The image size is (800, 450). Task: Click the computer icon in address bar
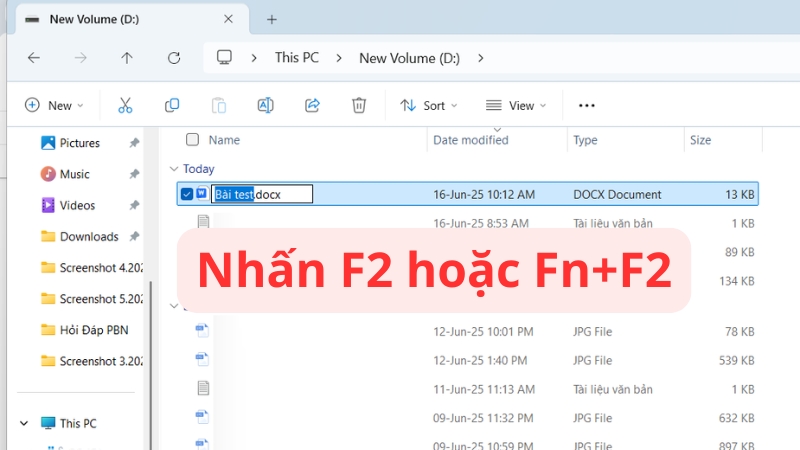[224, 57]
